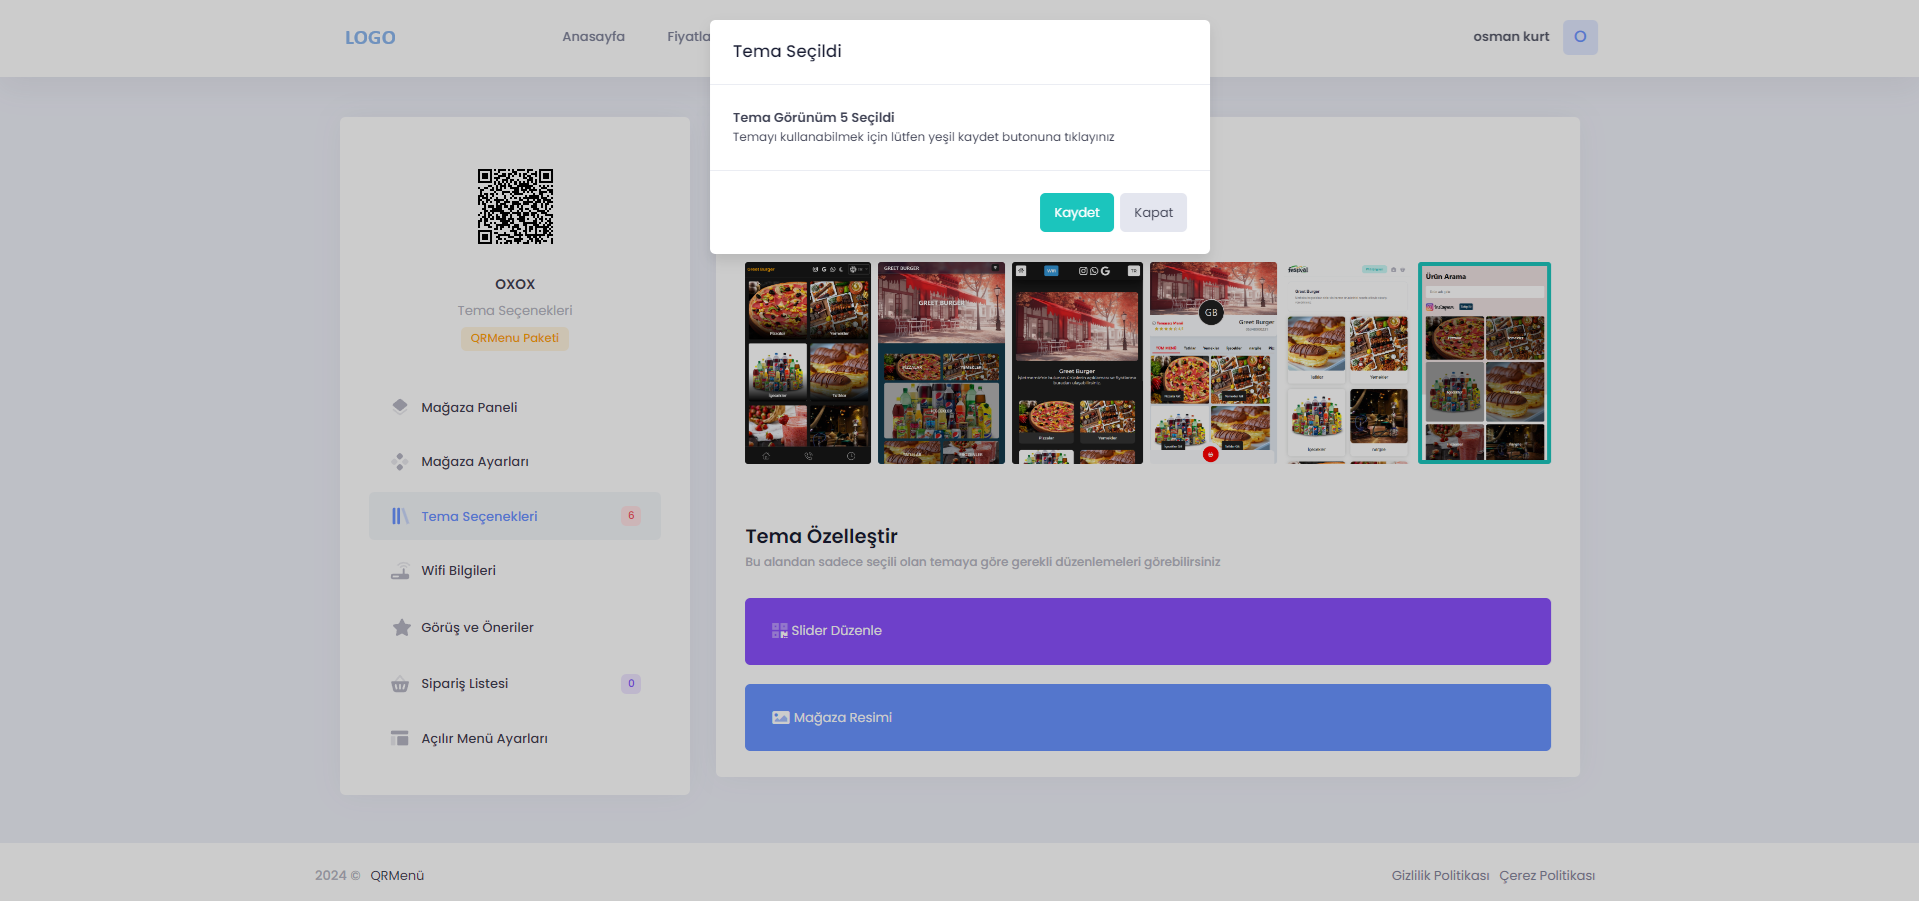Choose the theme thumbnail with GB badge
The height and width of the screenshot is (901, 1919).
pyautogui.click(x=1213, y=363)
